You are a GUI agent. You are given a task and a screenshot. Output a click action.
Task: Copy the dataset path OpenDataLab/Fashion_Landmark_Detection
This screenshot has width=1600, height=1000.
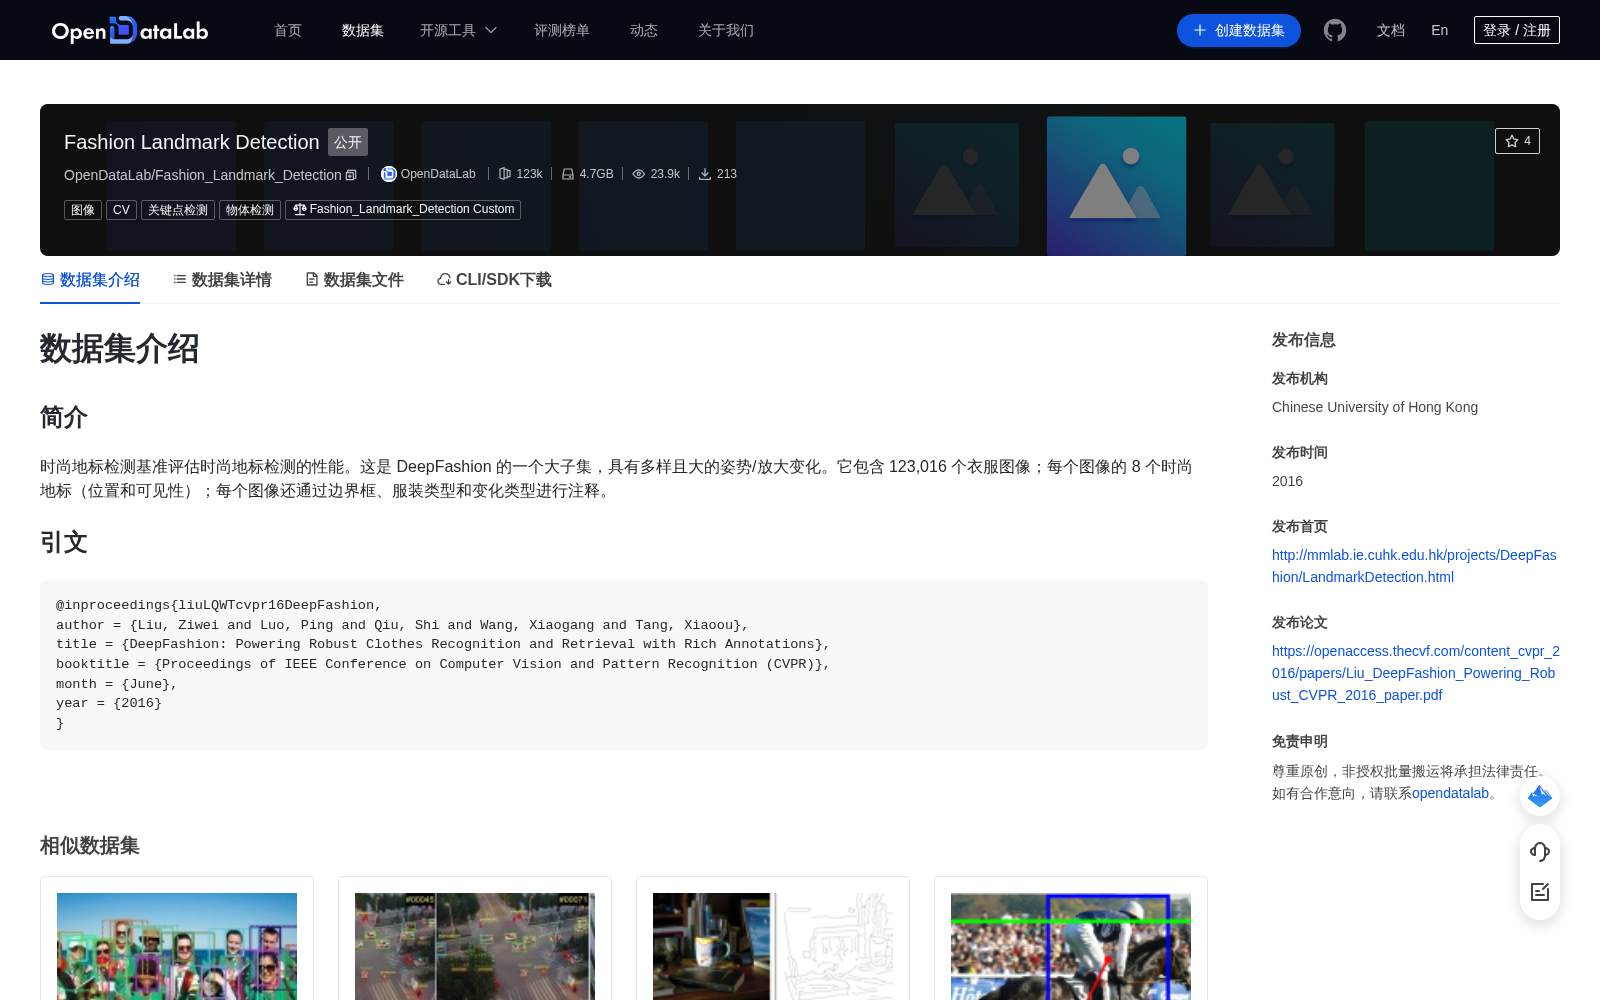pyautogui.click(x=351, y=175)
